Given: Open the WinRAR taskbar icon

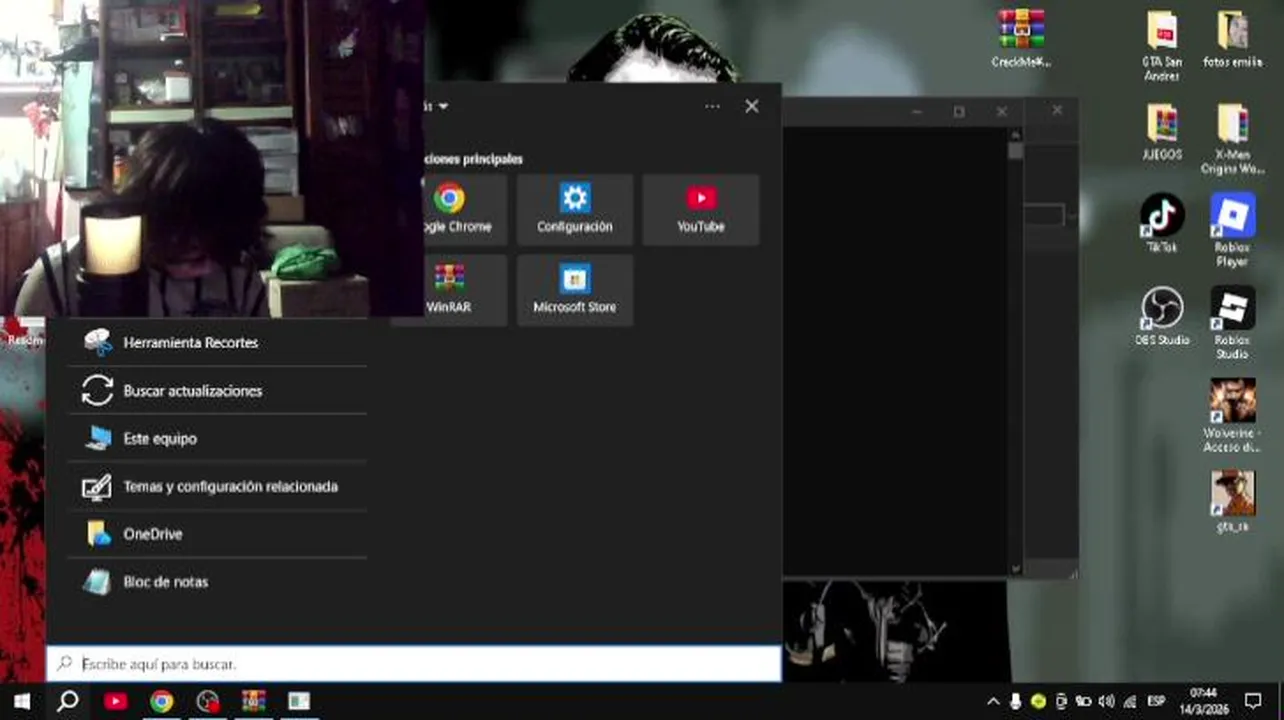Looking at the screenshot, I should 253,701.
